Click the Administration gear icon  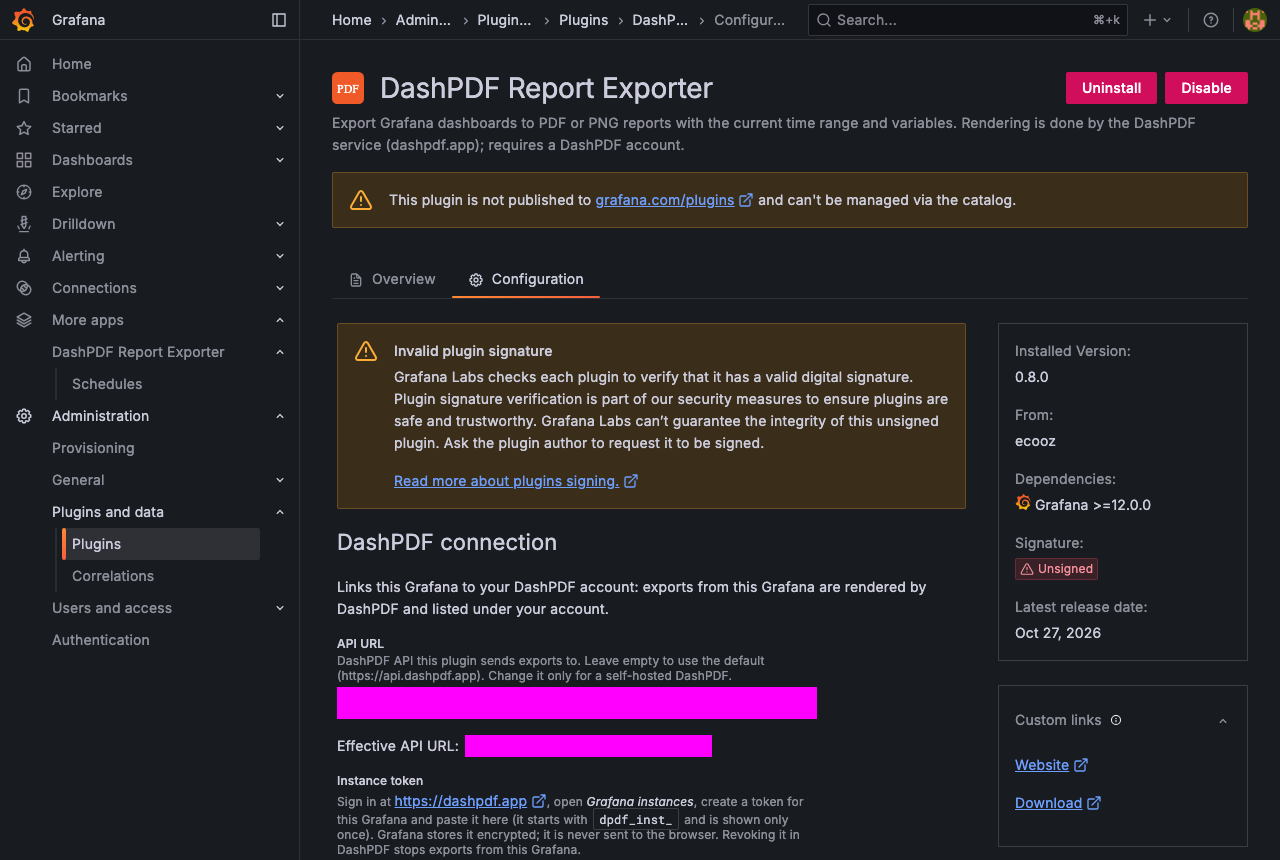point(24,416)
